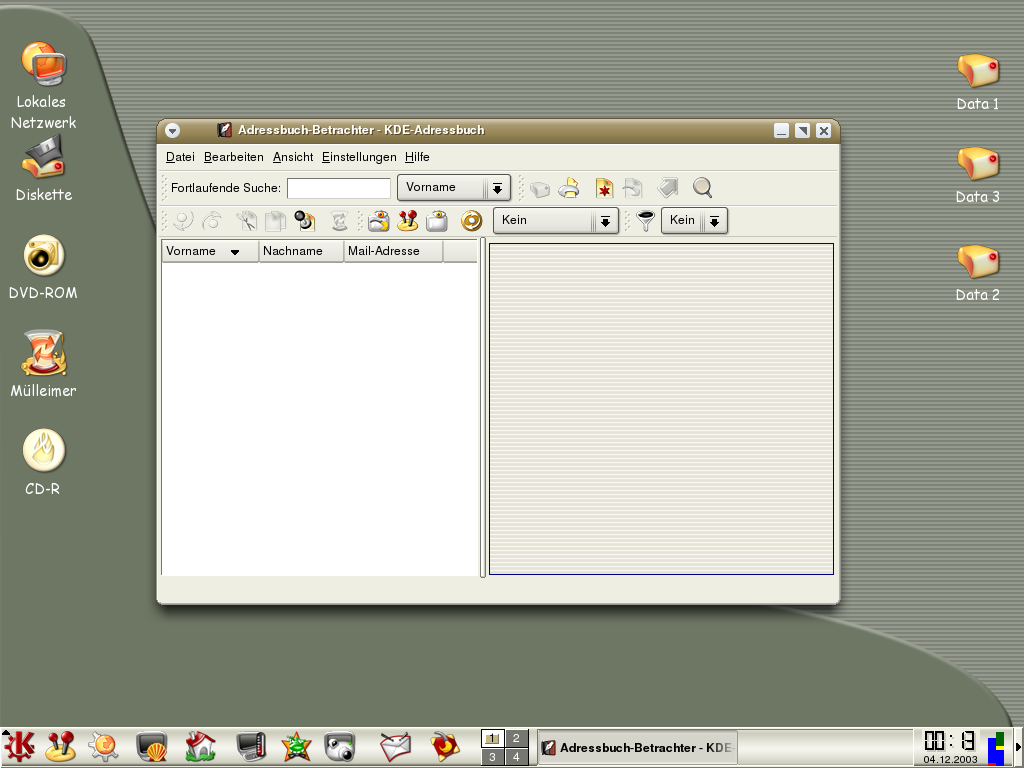Click the colored card icon with an eye
The height and width of the screenshot is (768, 1024).
click(x=378, y=221)
